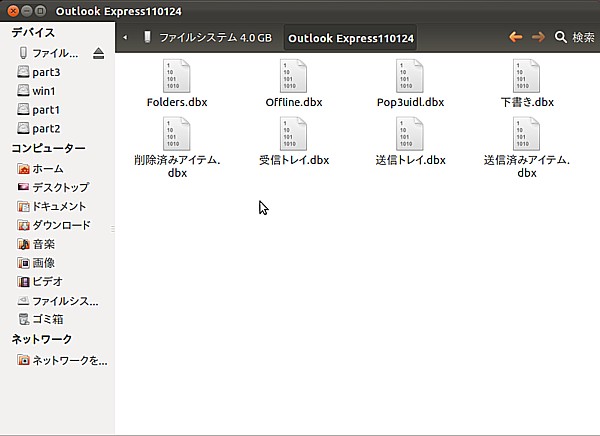
Task: Select the 削除済みアイテム.dbx file icon
Action: point(176,134)
